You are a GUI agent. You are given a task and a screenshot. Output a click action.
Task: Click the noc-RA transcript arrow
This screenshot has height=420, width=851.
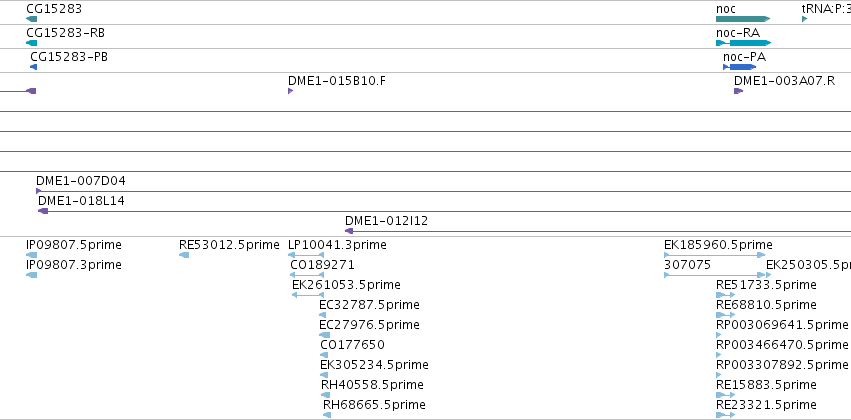(x=744, y=43)
